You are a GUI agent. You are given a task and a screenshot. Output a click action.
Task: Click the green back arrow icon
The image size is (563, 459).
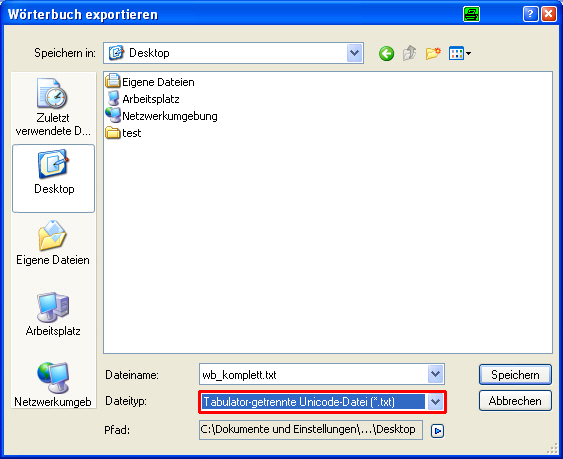pos(386,54)
